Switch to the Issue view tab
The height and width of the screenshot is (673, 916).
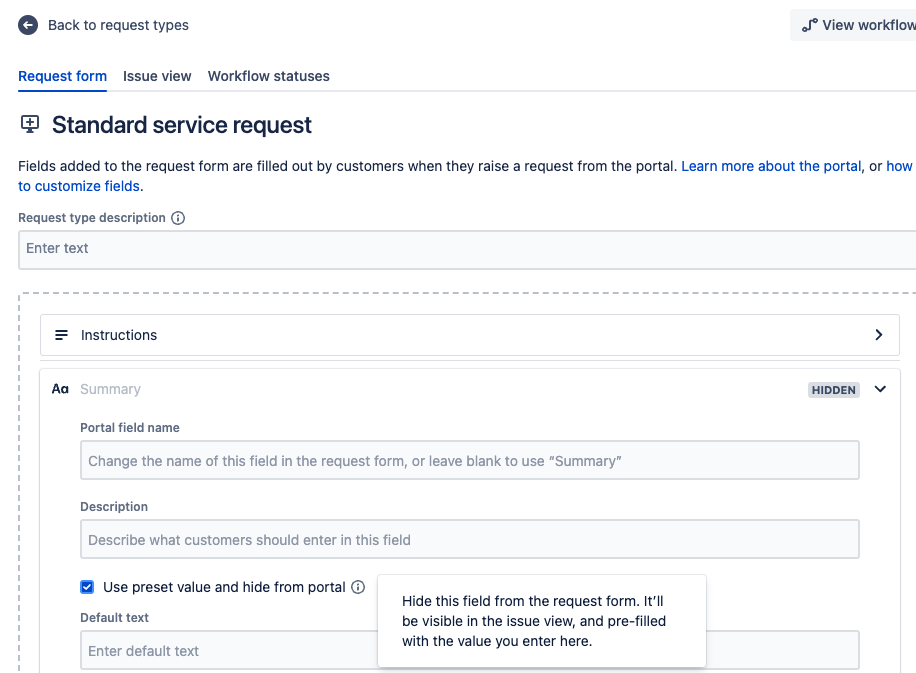pyautogui.click(x=157, y=76)
